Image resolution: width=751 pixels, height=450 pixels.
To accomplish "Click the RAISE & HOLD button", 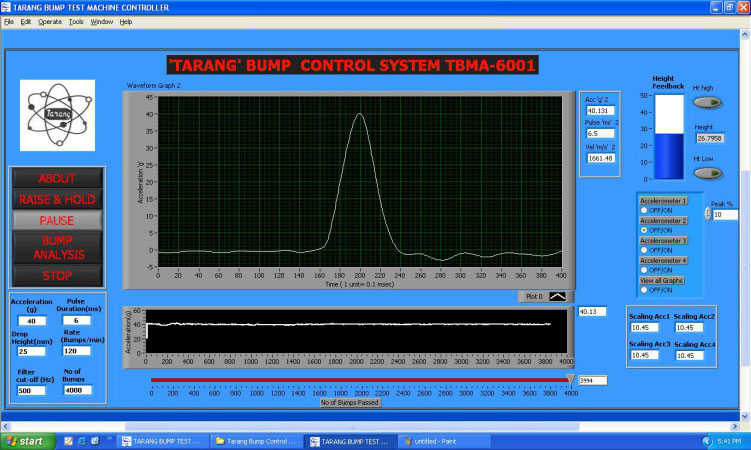I will click(x=57, y=199).
